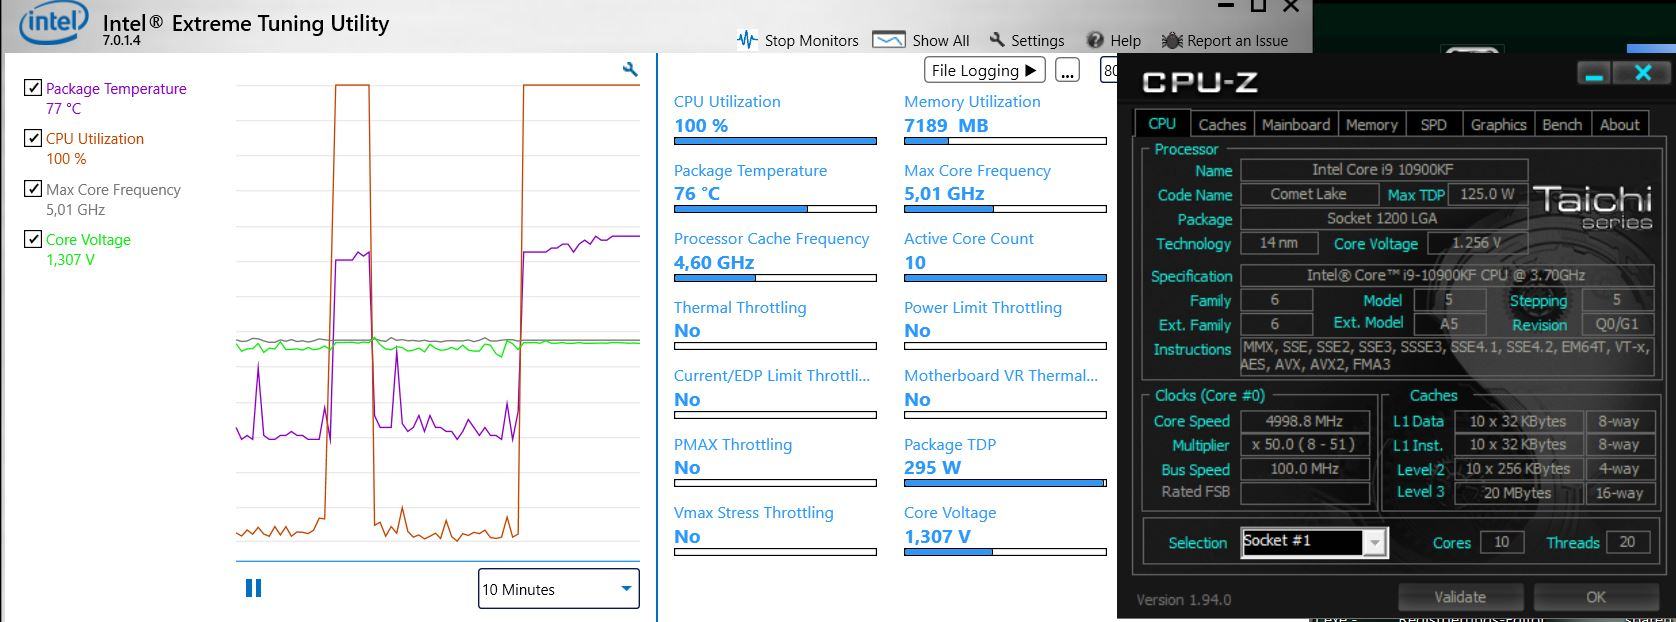Click the Memory Utilization 7189 MB value
The image size is (1676, 622).
(946, 126)
